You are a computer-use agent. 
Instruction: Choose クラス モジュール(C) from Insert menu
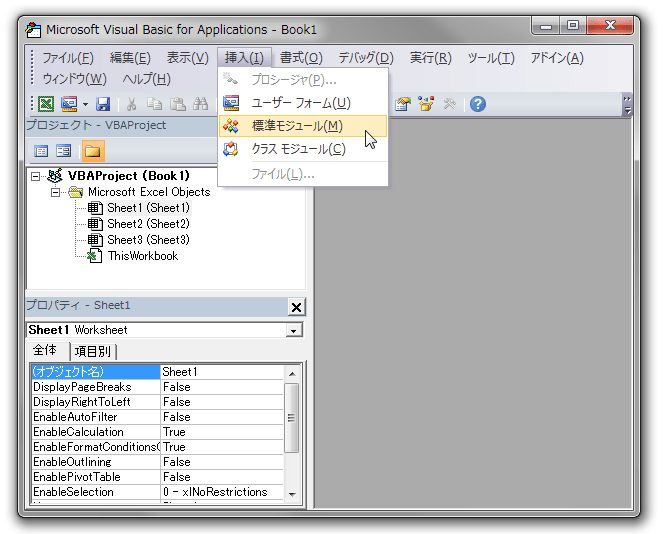(x=303, y=149)
